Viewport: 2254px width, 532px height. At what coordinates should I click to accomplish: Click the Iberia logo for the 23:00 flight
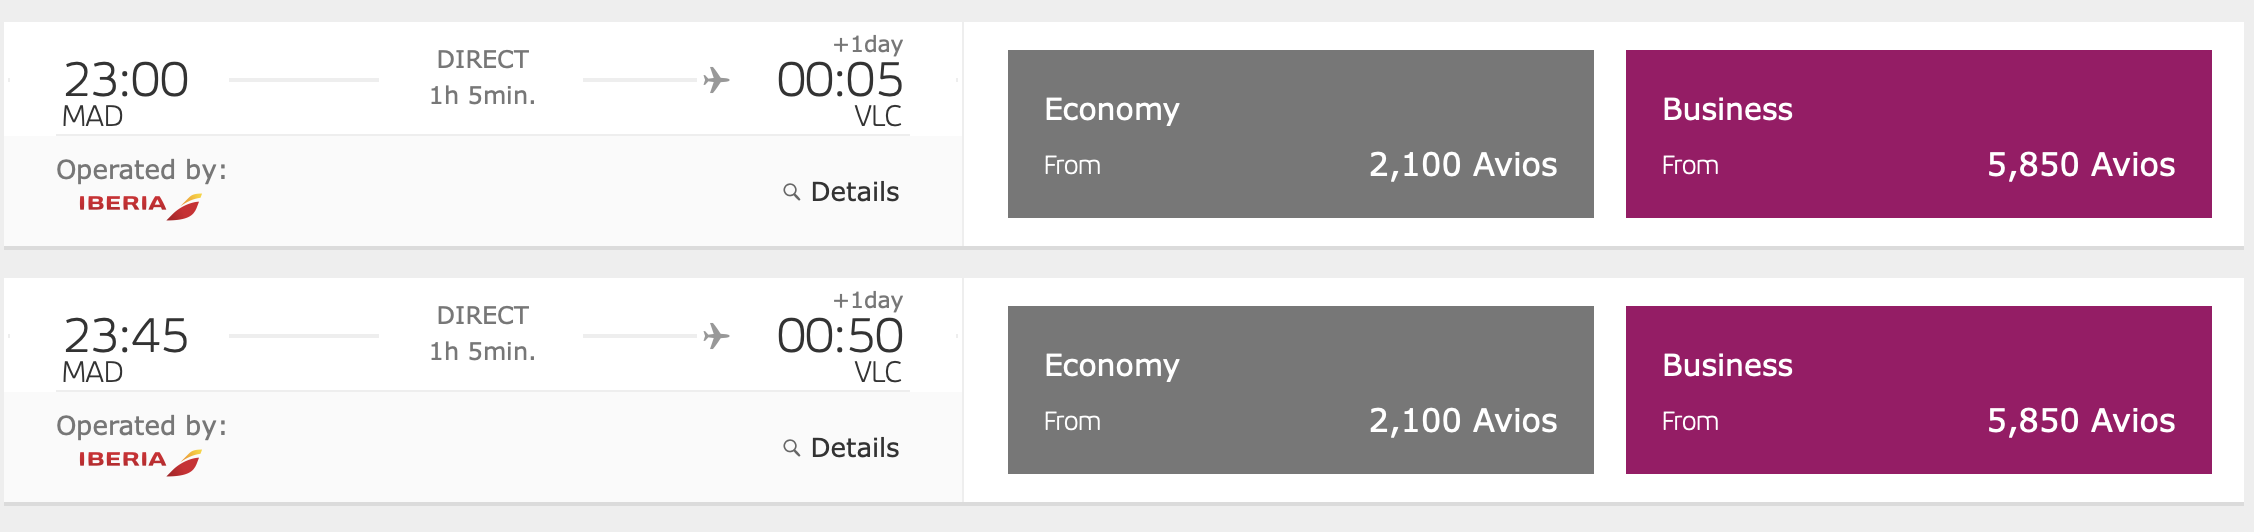coord(140,205)
